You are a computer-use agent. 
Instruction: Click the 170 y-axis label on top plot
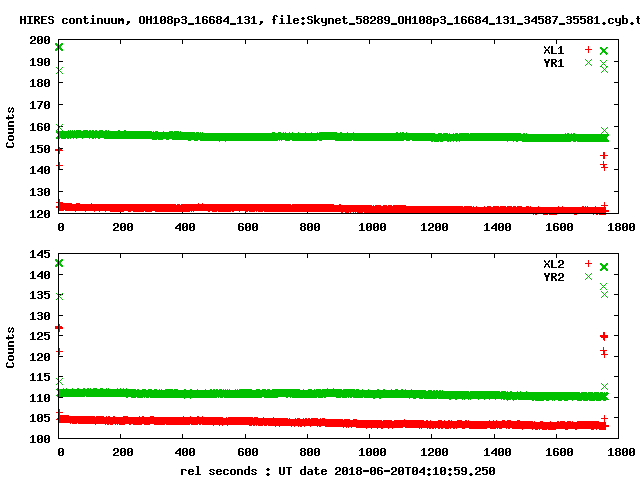pyautogui.click(x=40, y=105)
